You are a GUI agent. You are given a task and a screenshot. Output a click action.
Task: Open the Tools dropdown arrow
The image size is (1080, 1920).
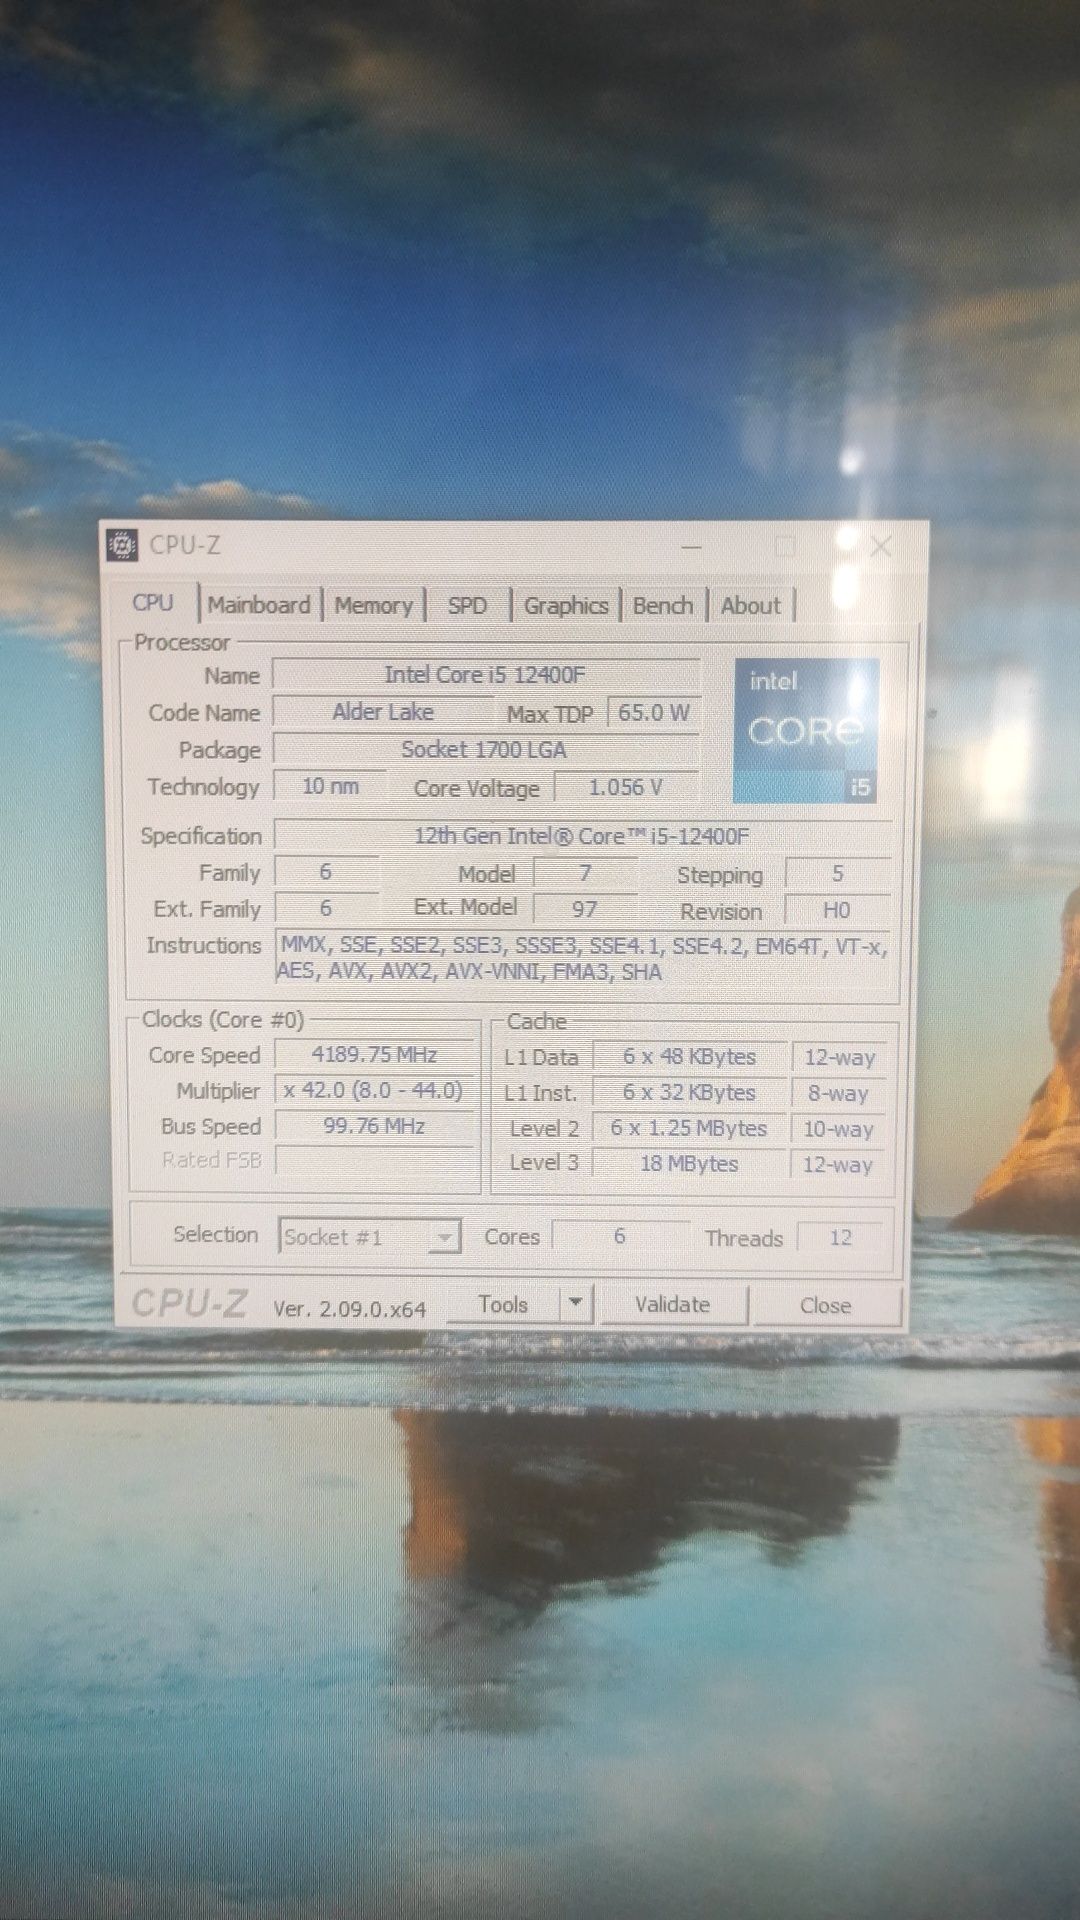click(x=575, y=1303)
